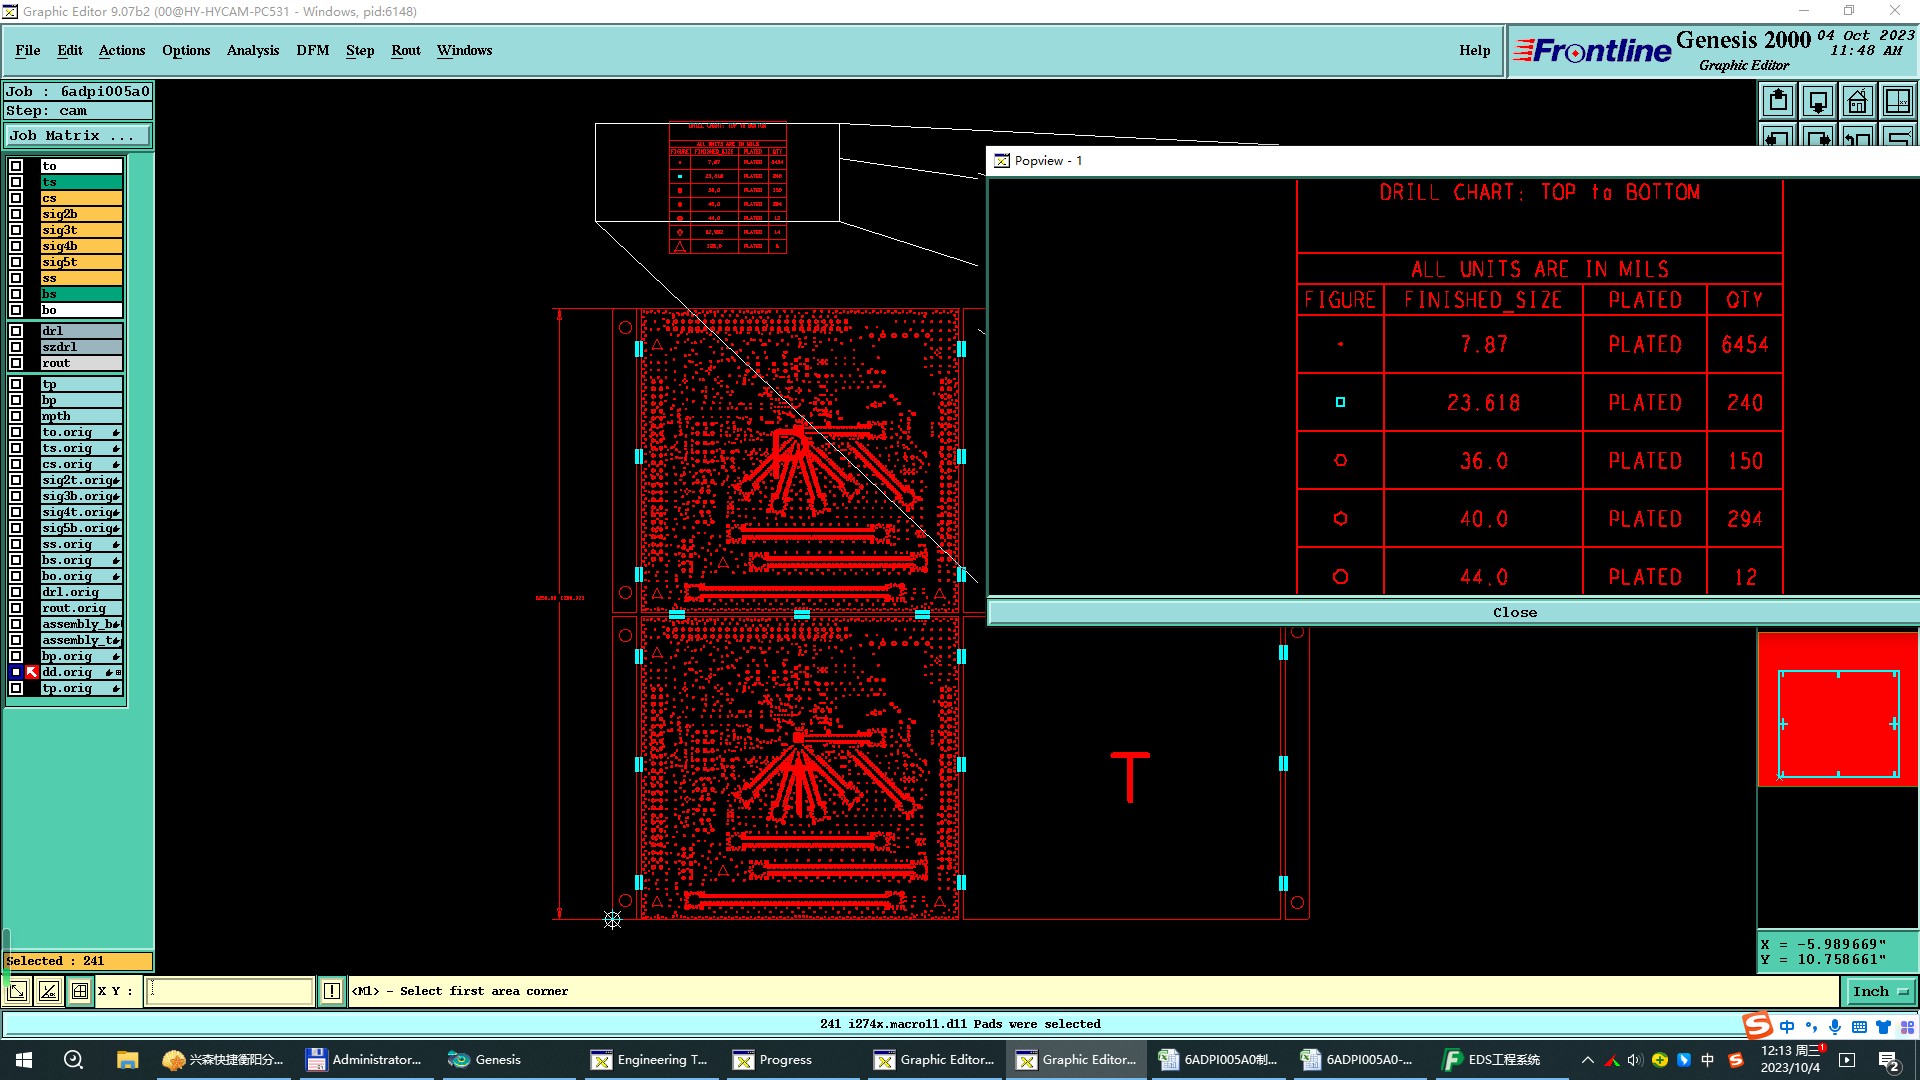This screenshot has height=1080, width=1920.
Task: Close the Popview window via Close button
Action: 1514,612
